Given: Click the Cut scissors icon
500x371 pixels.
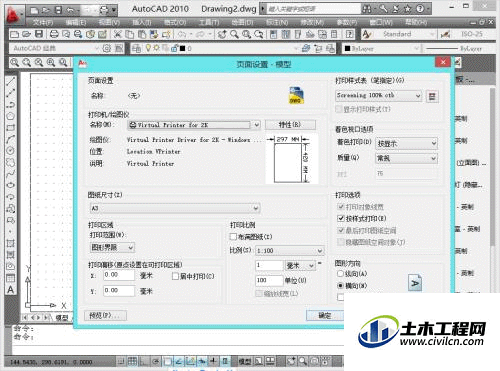Looking at the screenshot, I should [117, 34].
